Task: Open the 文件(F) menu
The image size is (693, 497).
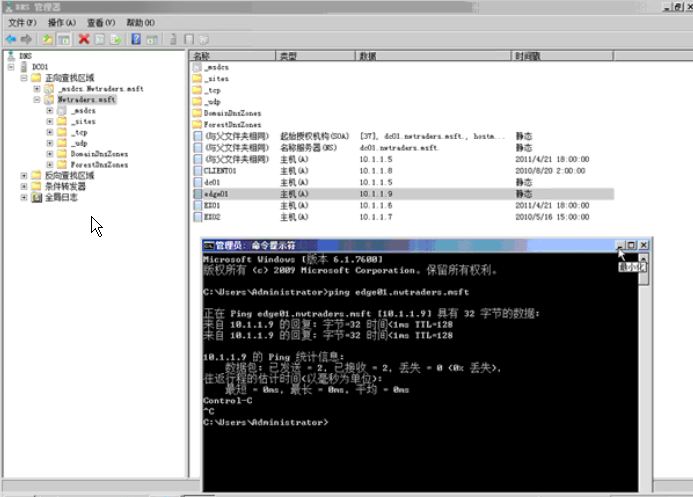Action: [23, 23]
